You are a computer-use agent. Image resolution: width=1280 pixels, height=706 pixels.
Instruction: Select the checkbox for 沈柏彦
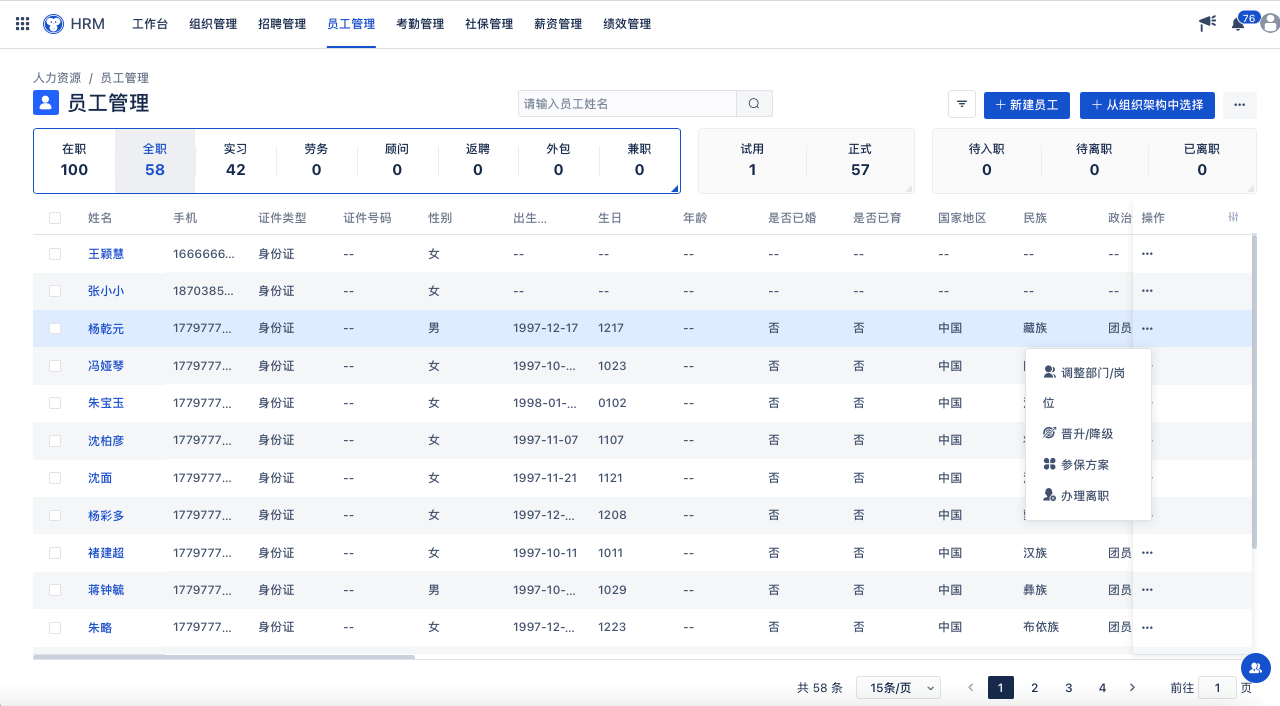55,440
